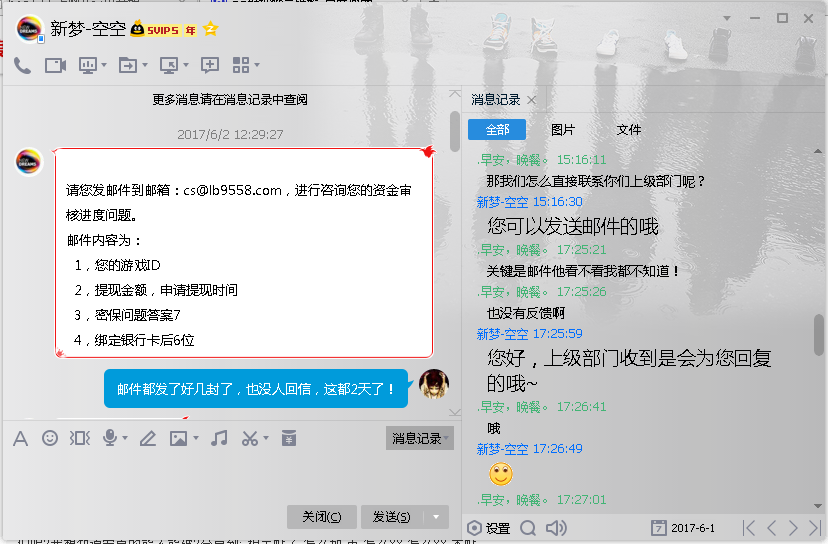Switch to the 文件 filter tab
The width and height of the screenshot is (828, 544).
(x=628, y=129)
